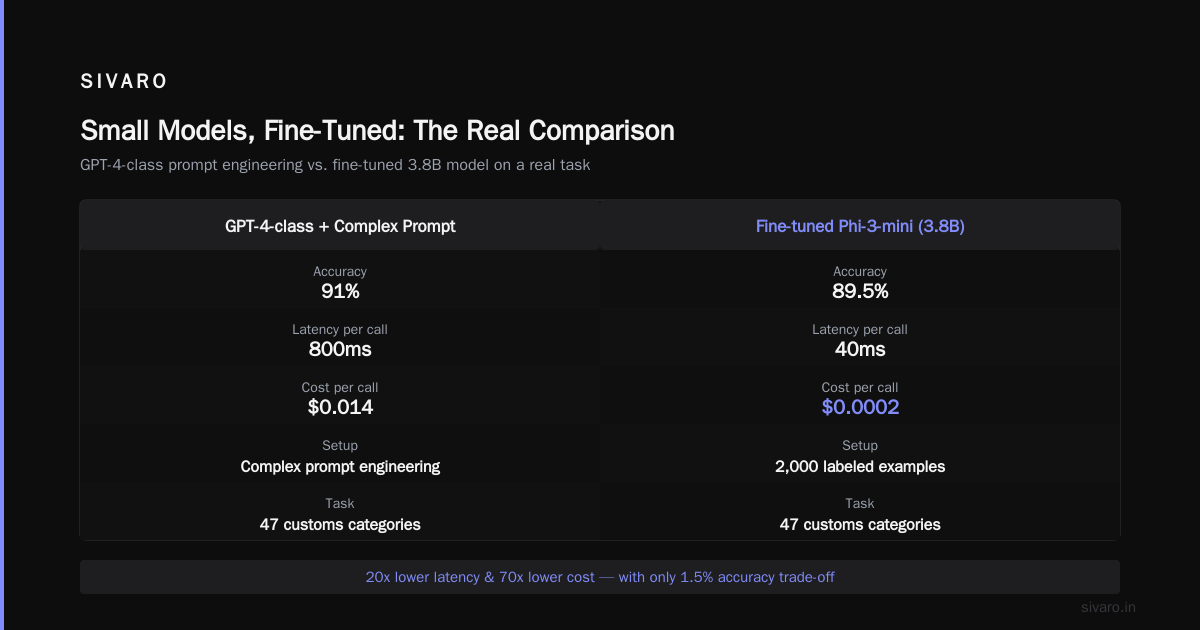Click 'Complex prompt engineering' setup text
The width and height of the screenshot is (1200, 630).
coord(340,466)
